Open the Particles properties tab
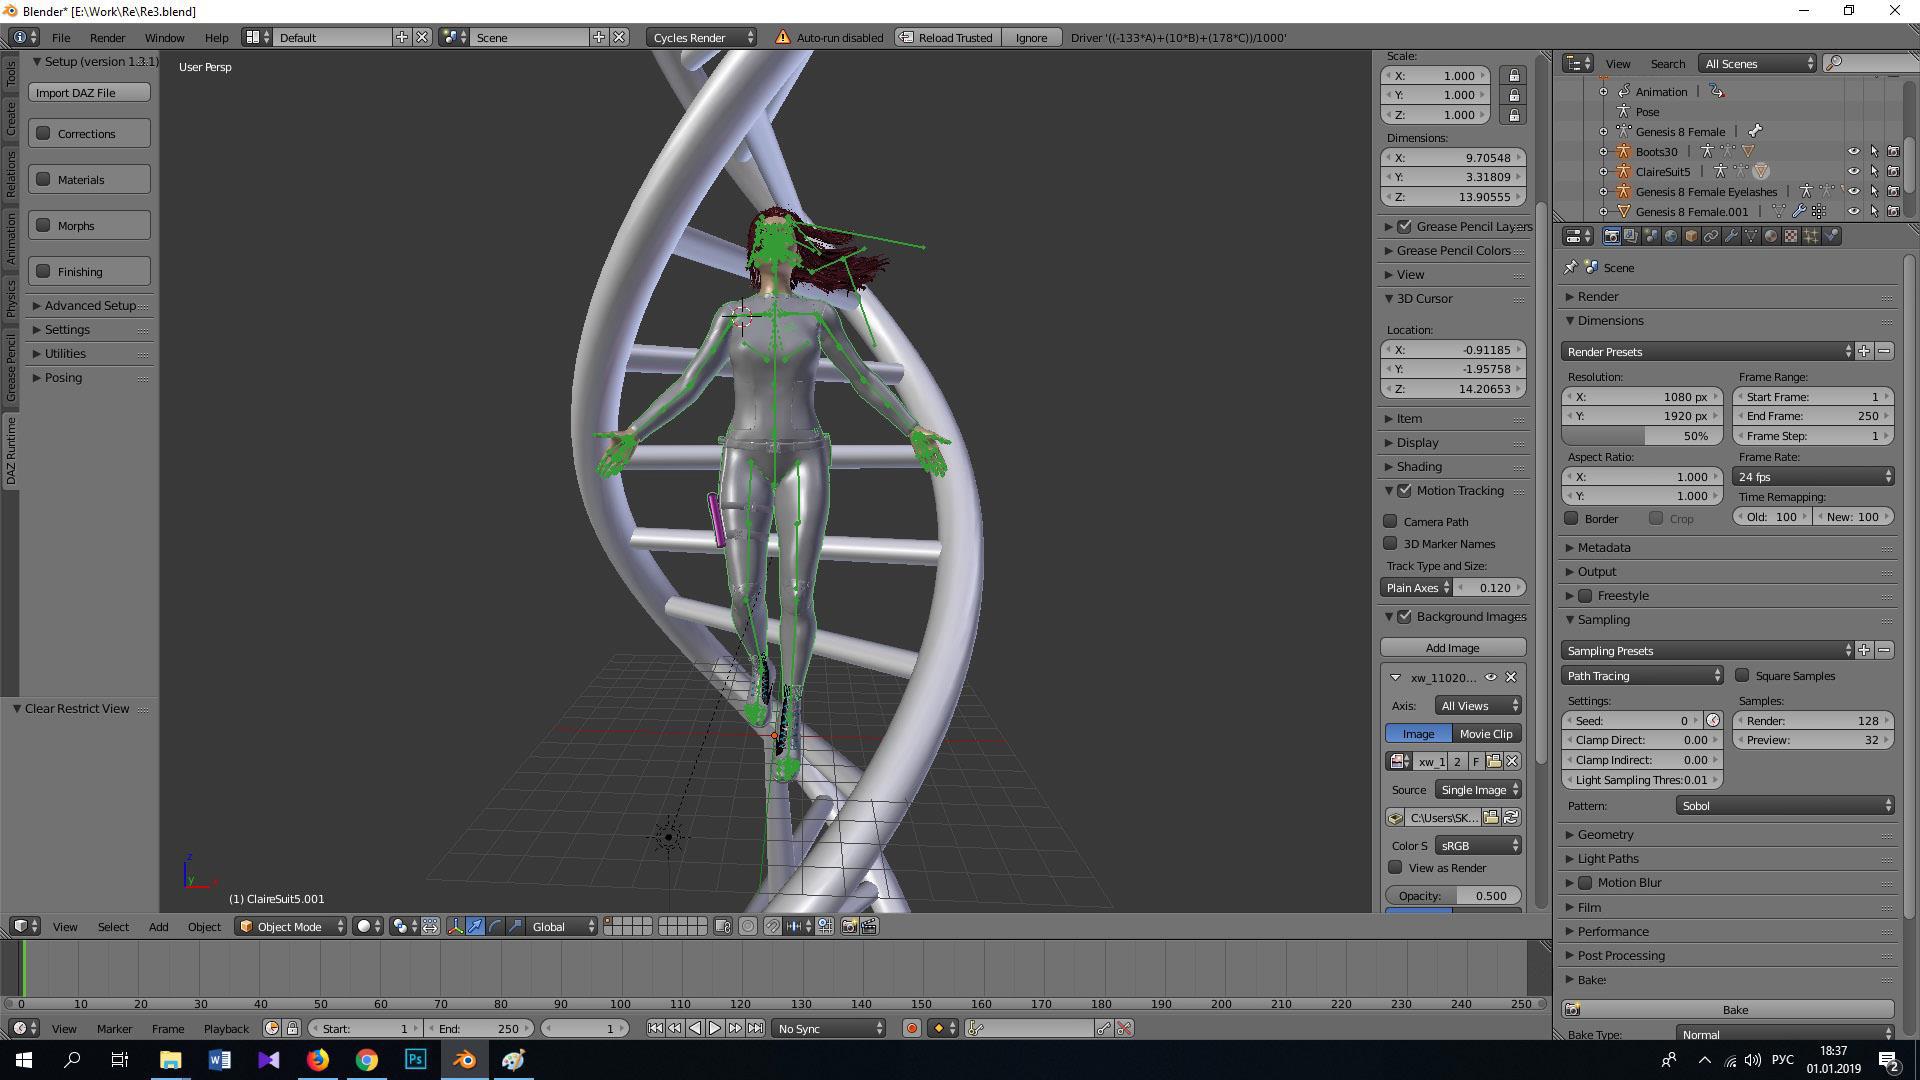 tap(1811, 236)
